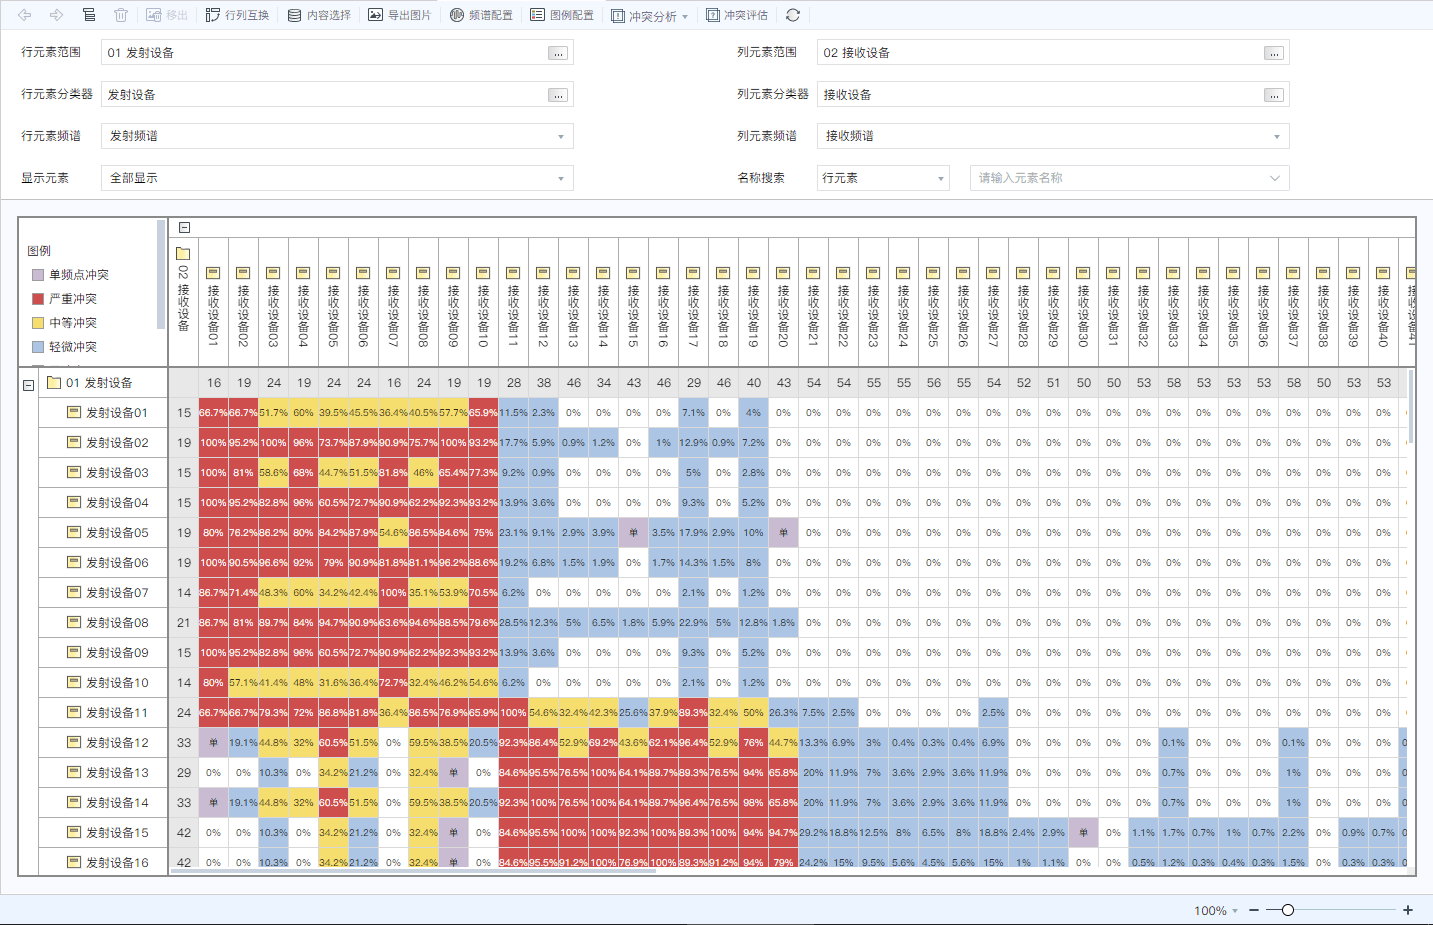Viewport: 1433px width, 925px height.
Task: Click the tree structure toolbar icon
Action: [89, 15]
